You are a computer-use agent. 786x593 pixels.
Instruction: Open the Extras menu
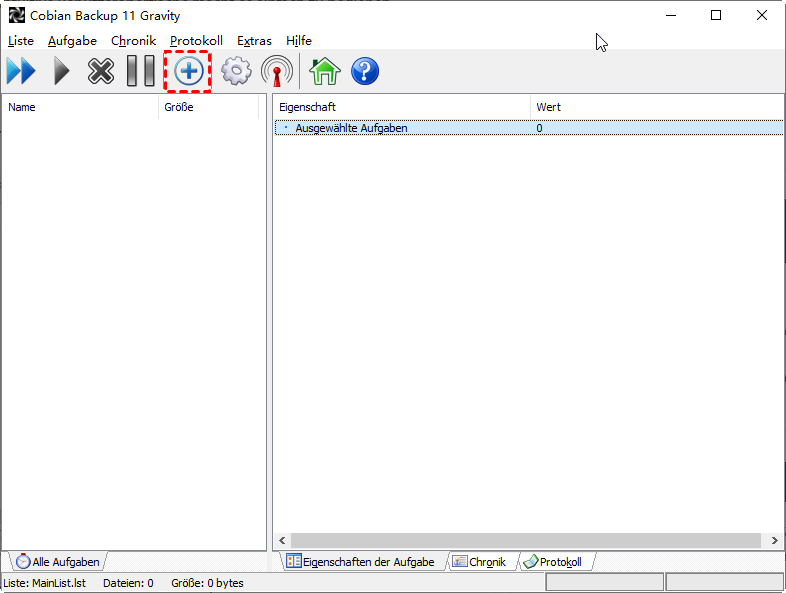[x=254, y=41]
